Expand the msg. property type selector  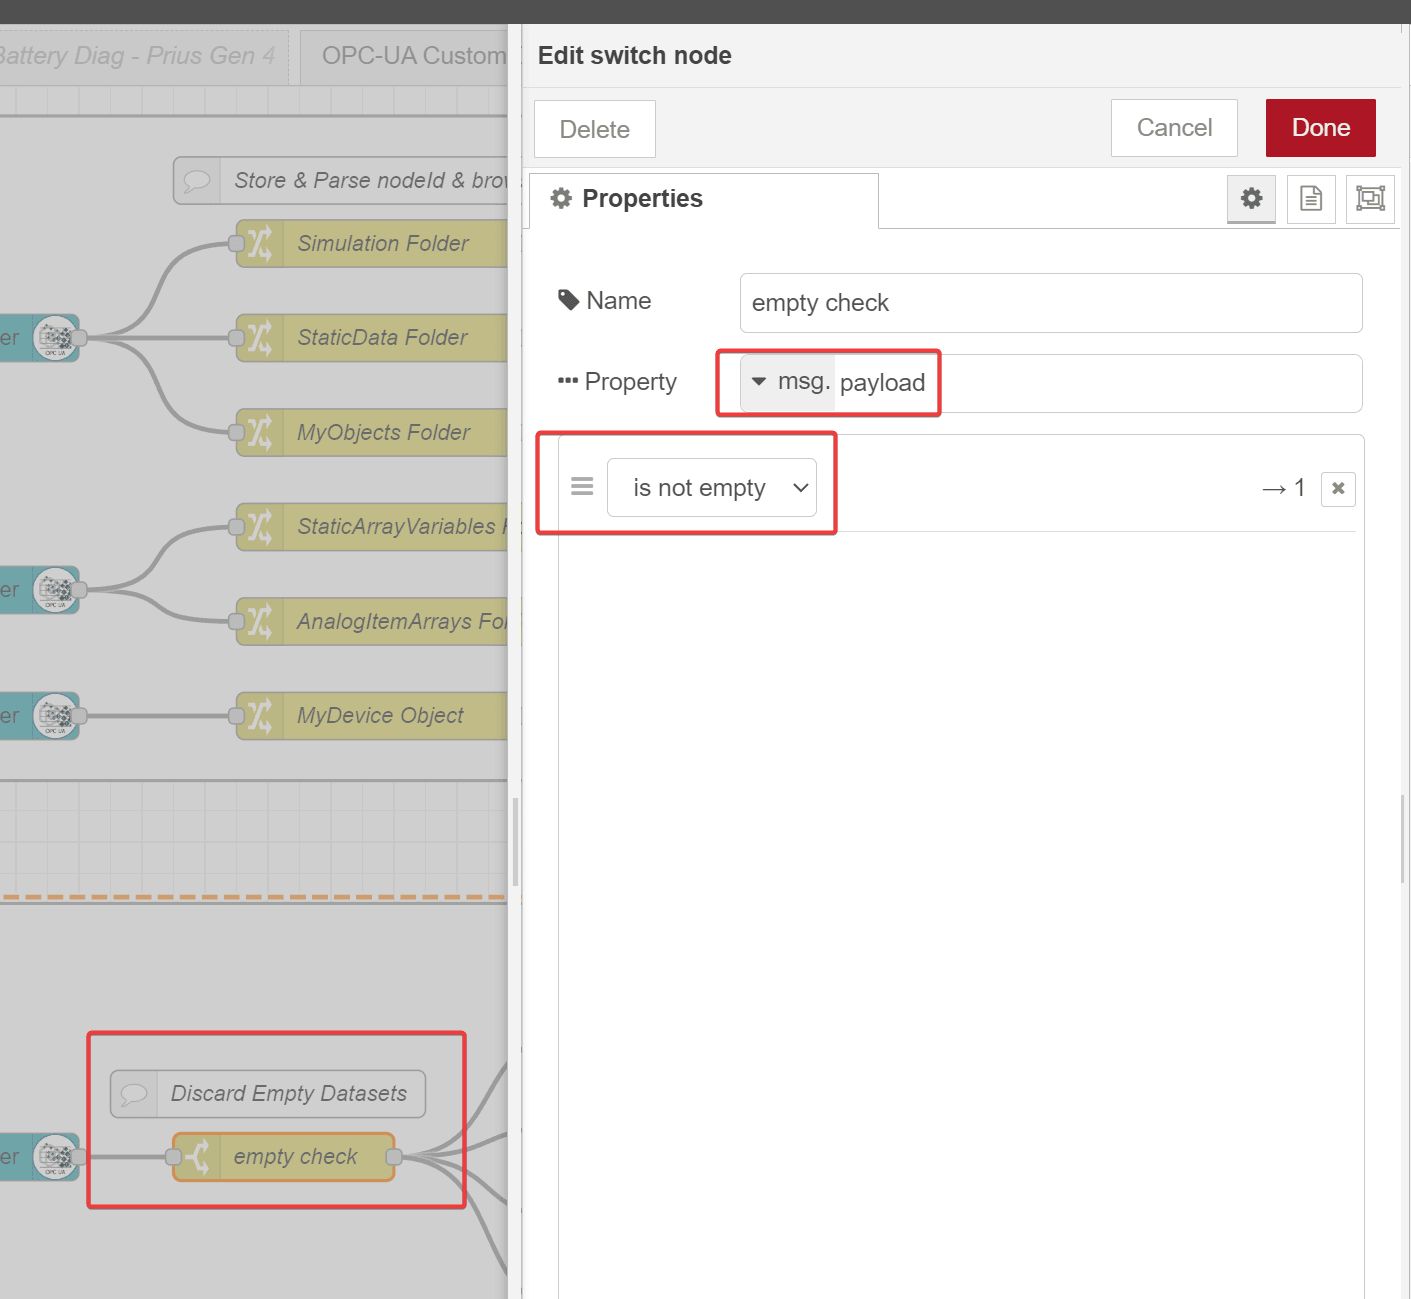click(x=788, y=382)
